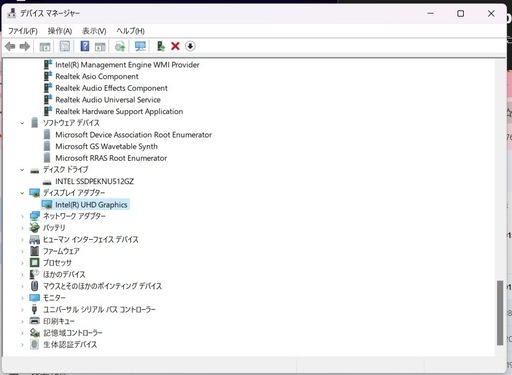Click the ソフトウェア デバイス category label

coord(71,123)
